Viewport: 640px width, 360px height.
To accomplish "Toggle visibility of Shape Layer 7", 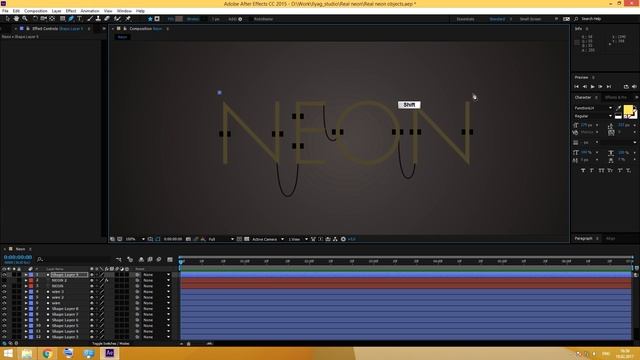I will click(4, 315).
